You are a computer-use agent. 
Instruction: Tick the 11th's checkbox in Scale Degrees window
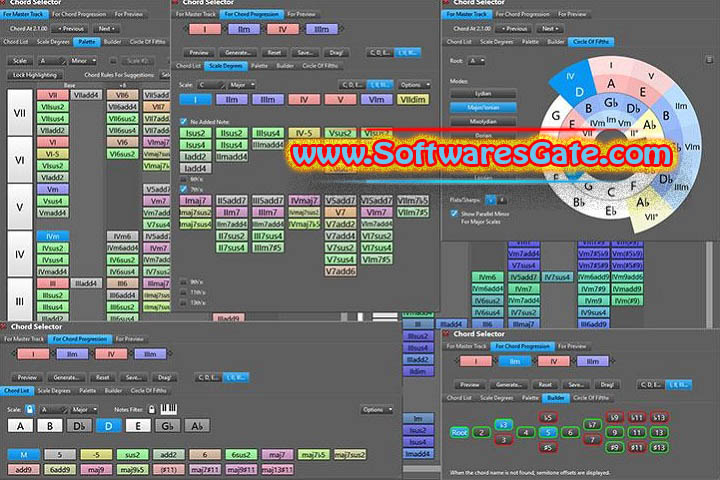point(184,292)
